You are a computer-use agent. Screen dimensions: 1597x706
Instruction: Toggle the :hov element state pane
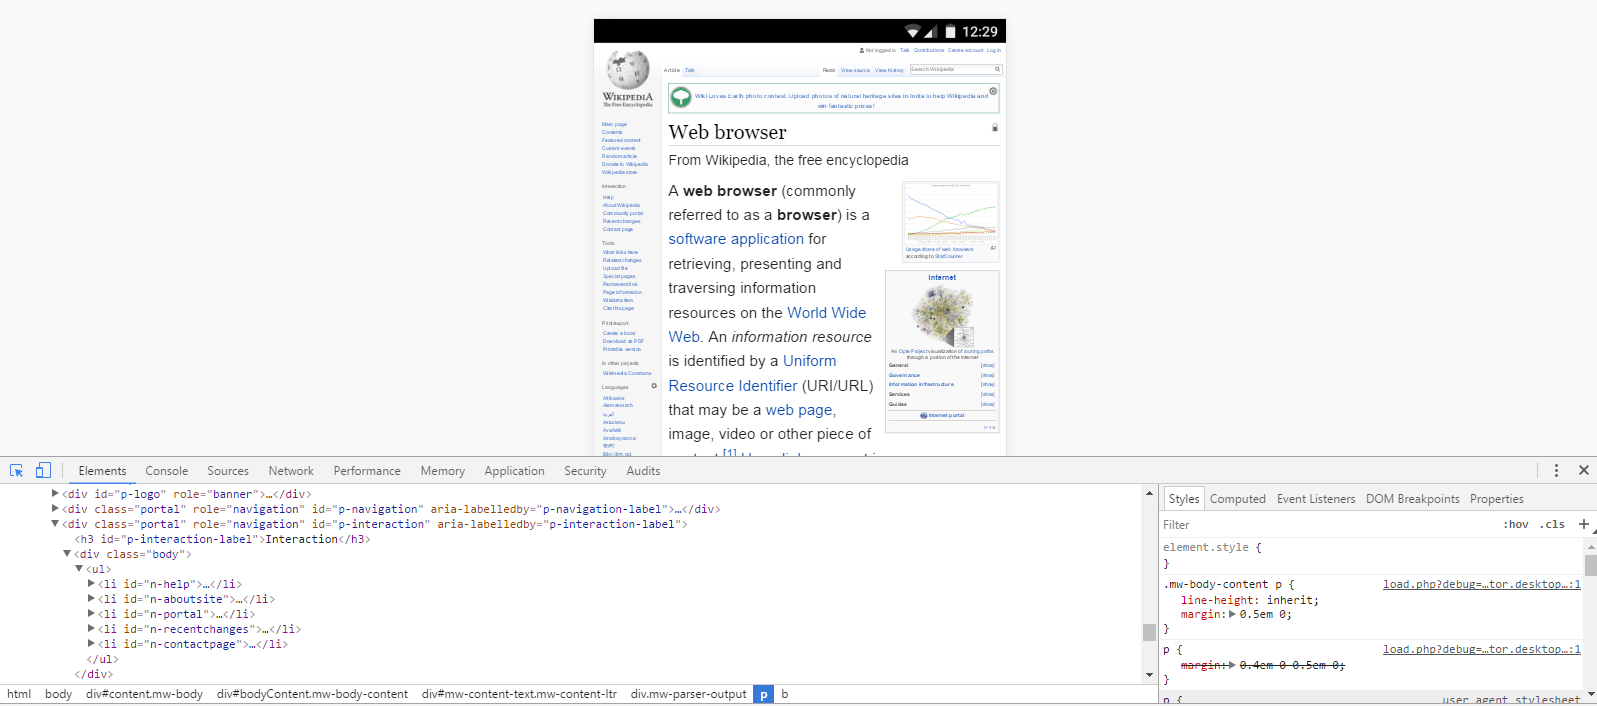coord(1516,524)
